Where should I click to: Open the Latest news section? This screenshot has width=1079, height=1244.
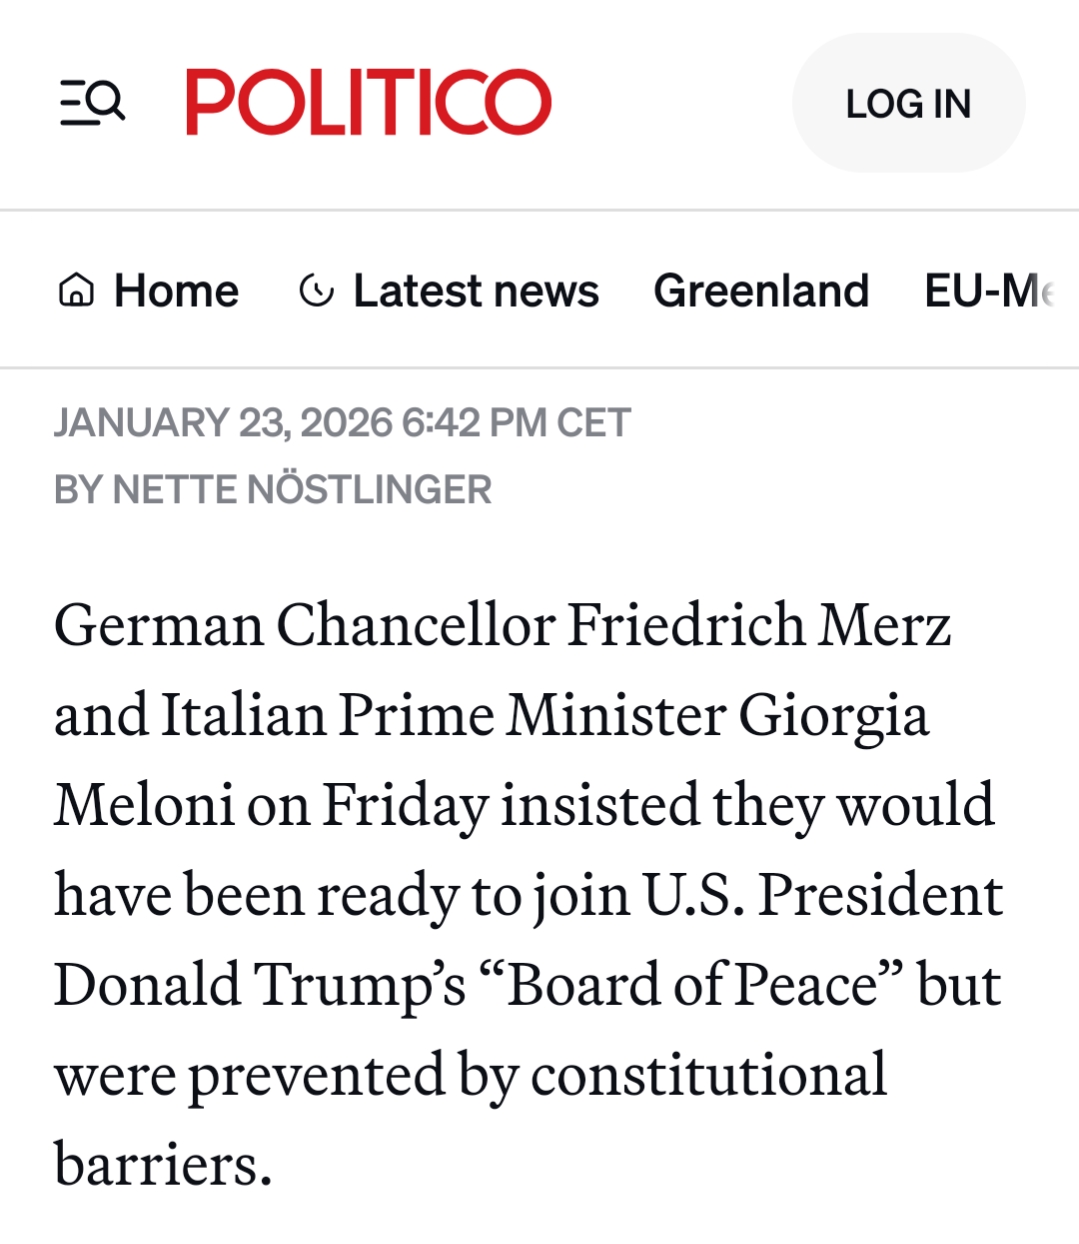click(x=475, y=291)
